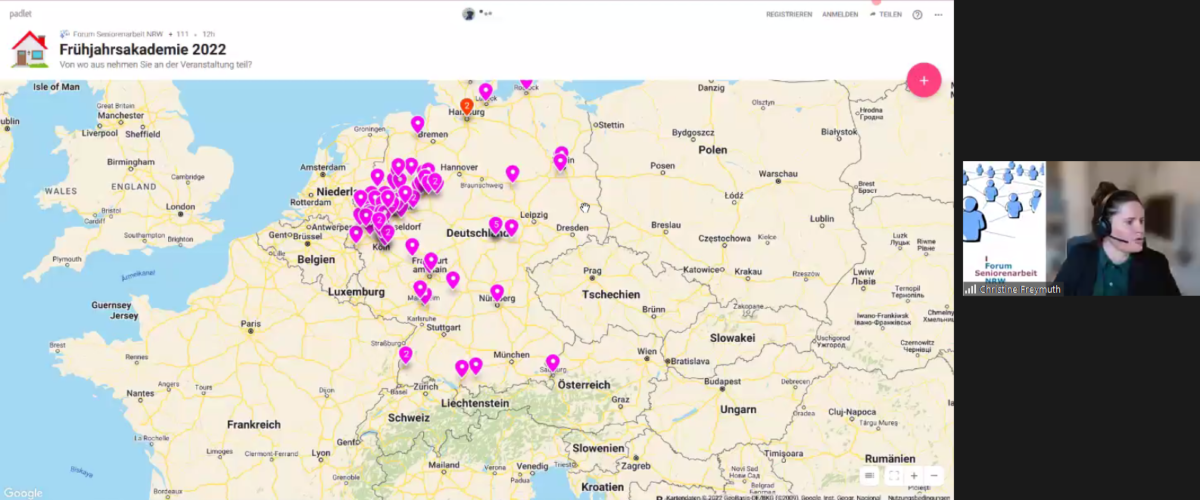Image resolution: width=1200 pixels, height=500 pixels.
Task: Click the ANMELDEN login link
Action: pyautogui.click(x=840, y=15)
